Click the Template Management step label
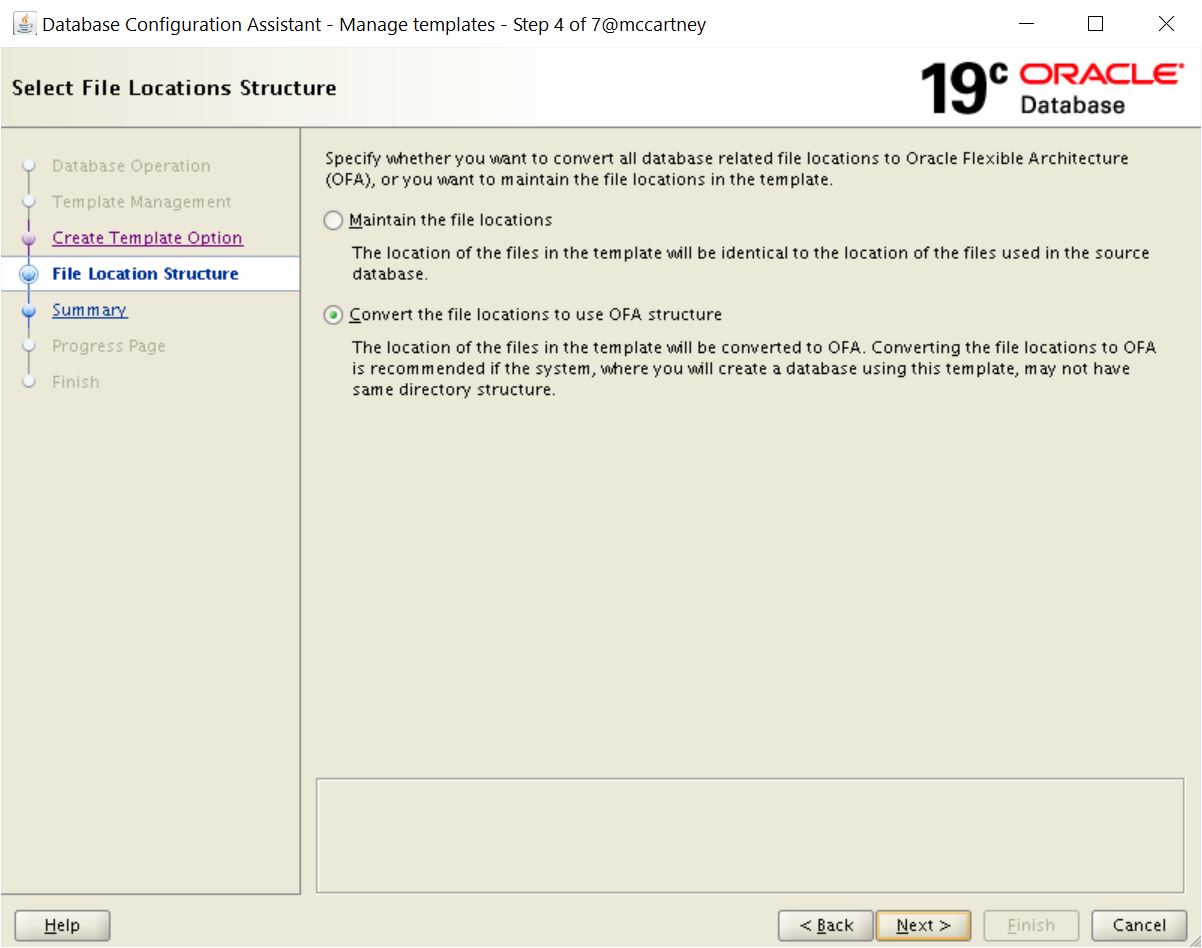This screenshot has height=948, width=1202. (141, 202)
